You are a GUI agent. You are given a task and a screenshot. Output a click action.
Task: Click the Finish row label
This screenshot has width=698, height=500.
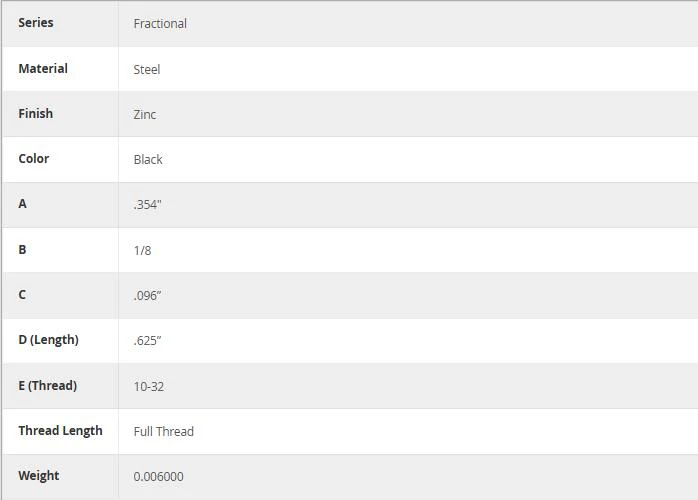point(35,114)
